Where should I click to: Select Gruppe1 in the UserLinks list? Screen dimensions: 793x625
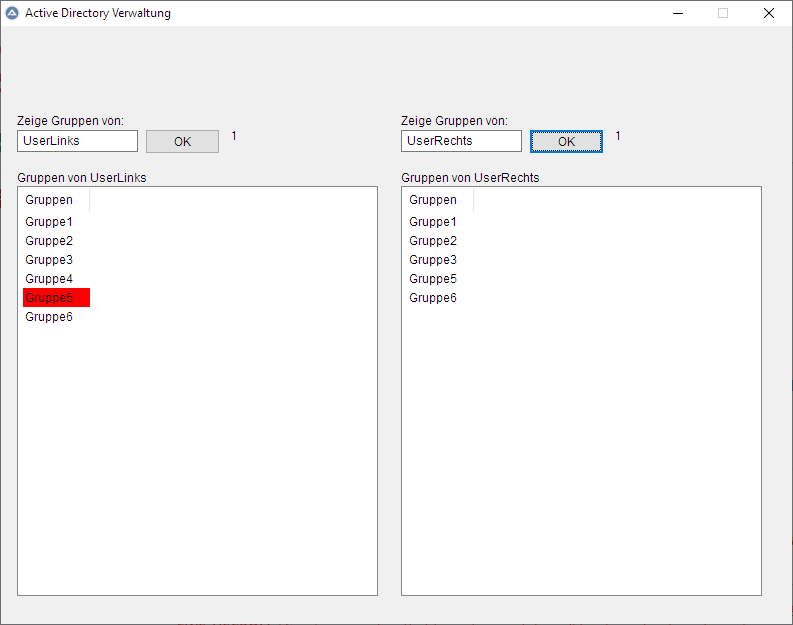(49, 222)
